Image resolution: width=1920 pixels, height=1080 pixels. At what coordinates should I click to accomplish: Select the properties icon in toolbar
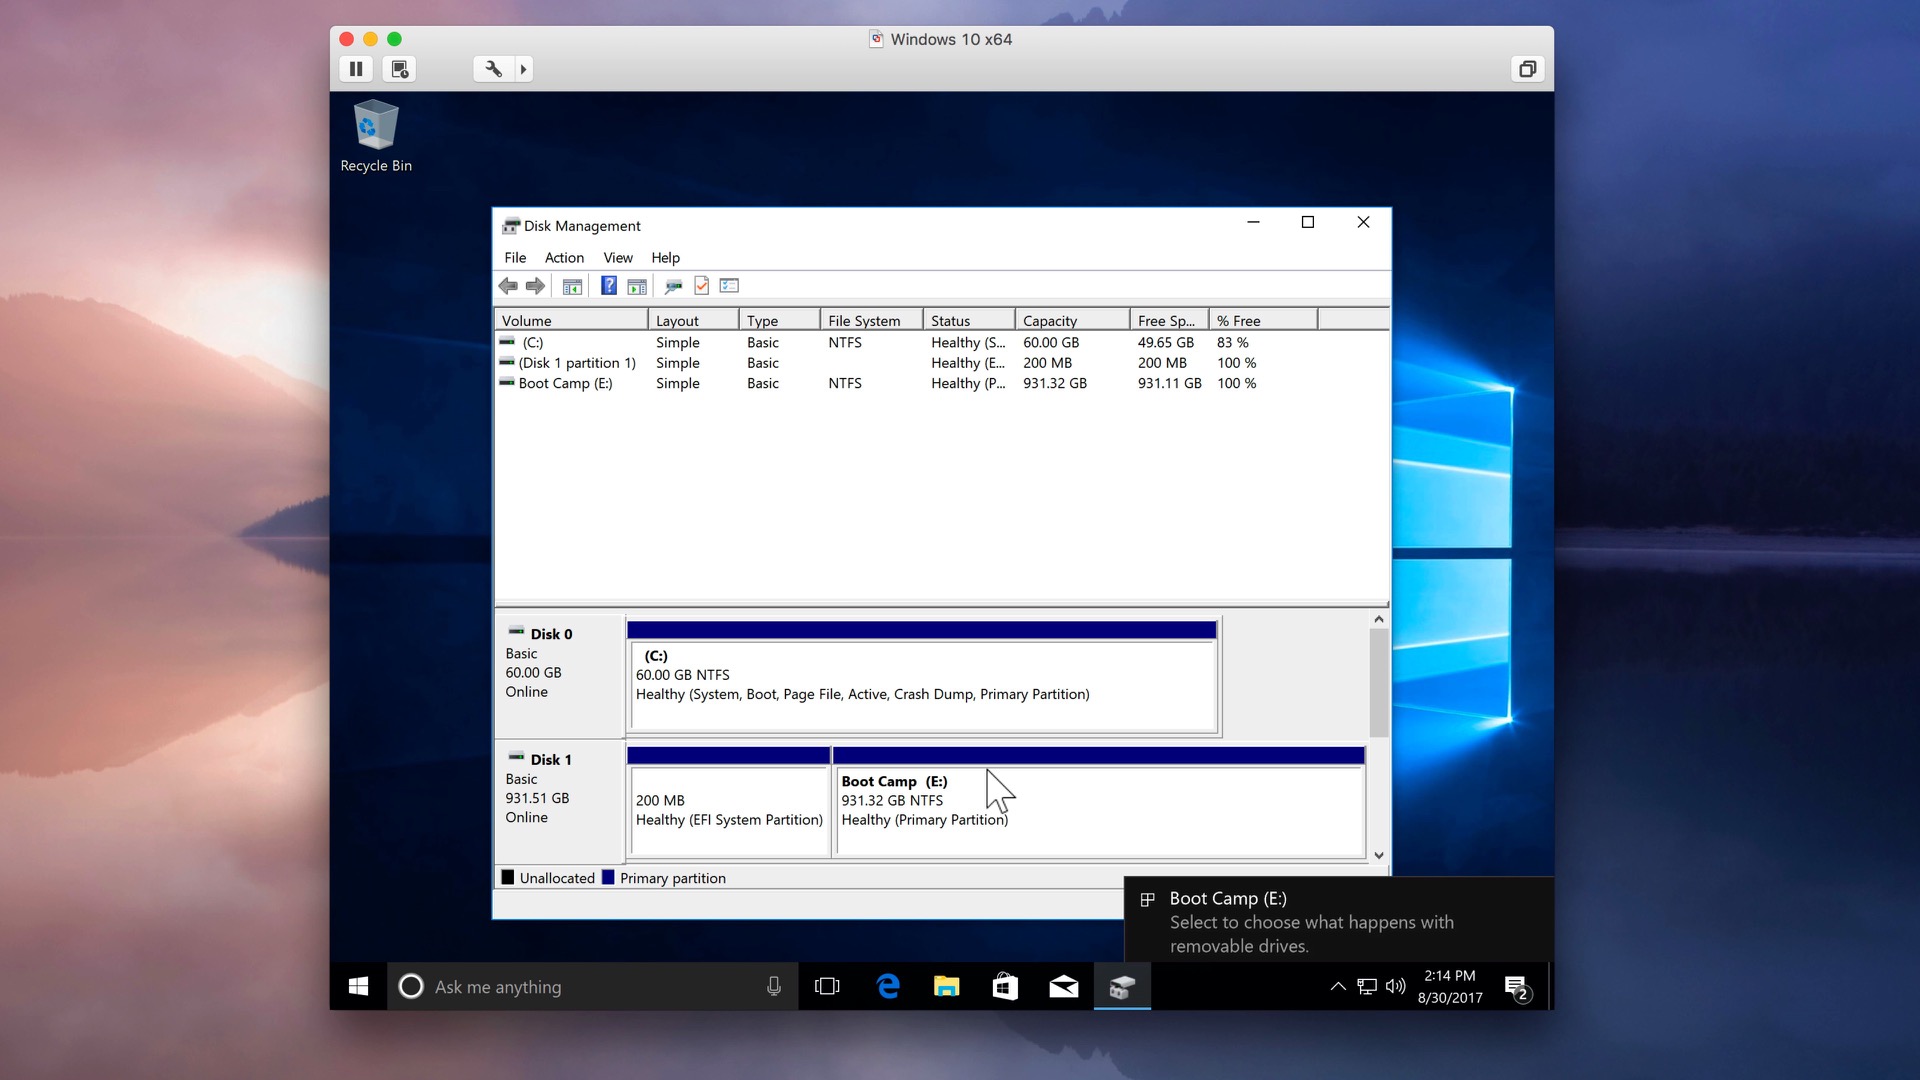(x=702, y=286)
